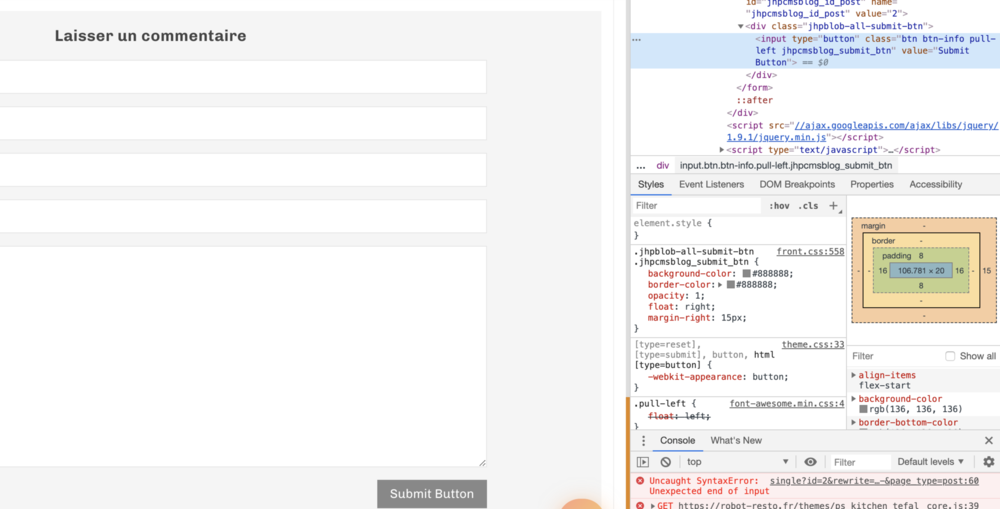Enable the Show all checkbox
The image size is (1000, 509).
[950, 356]
